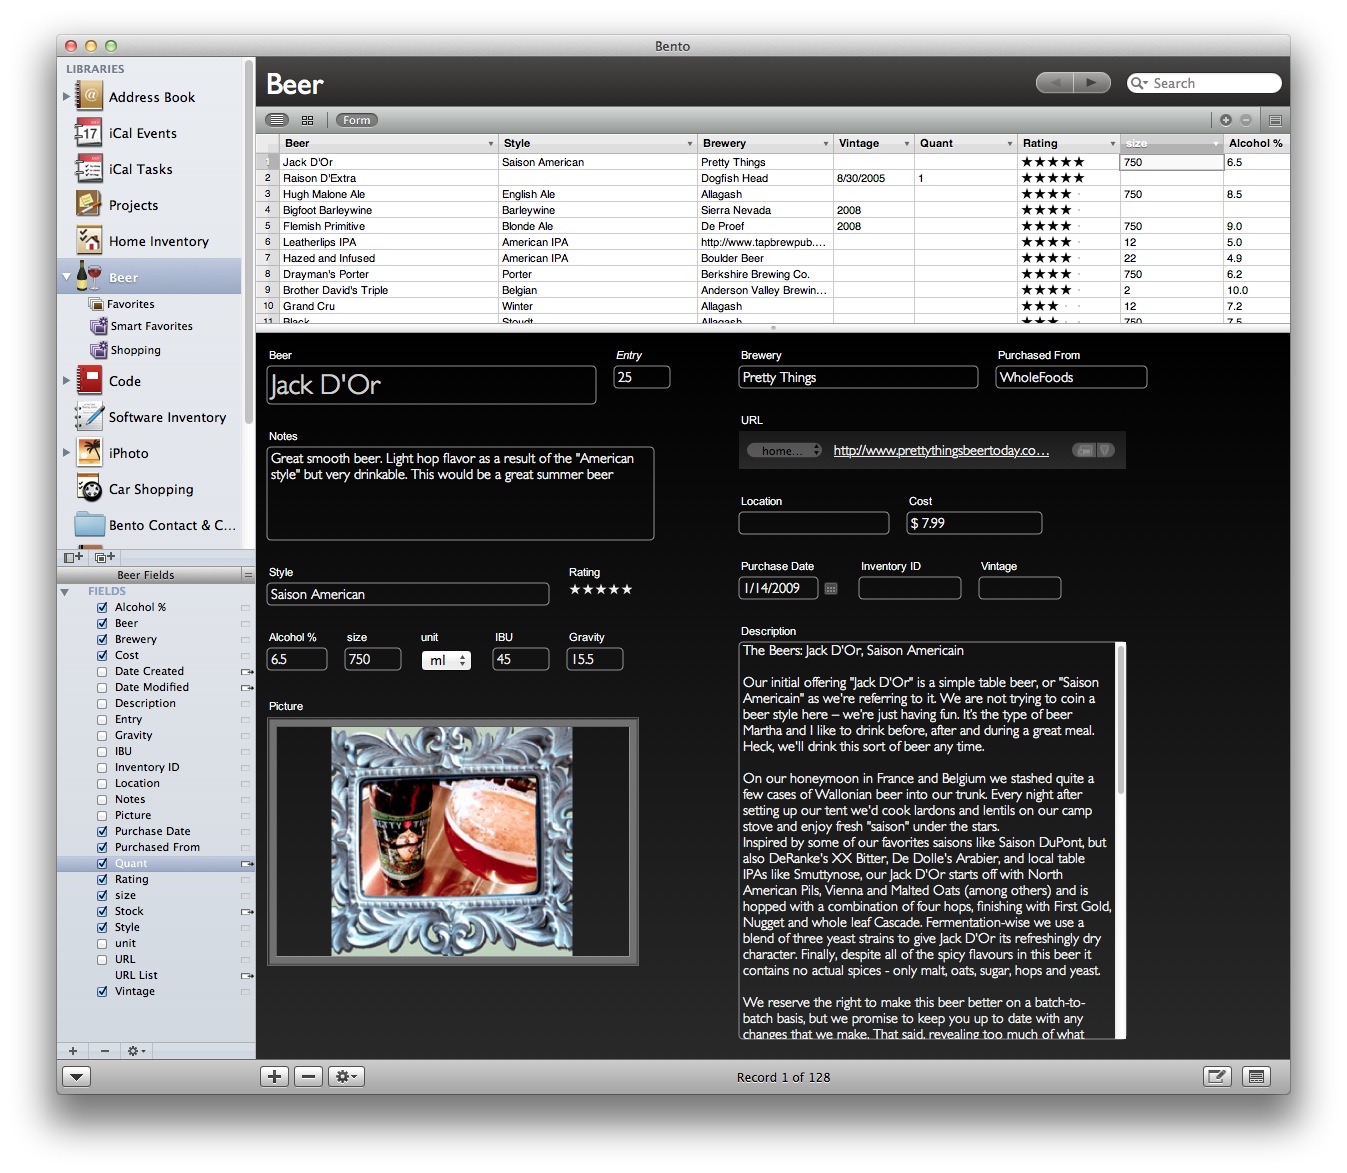Collapse the FIELDS section triangle
The height and width of the screenshot is (1173, 1347).
(65, 592)
